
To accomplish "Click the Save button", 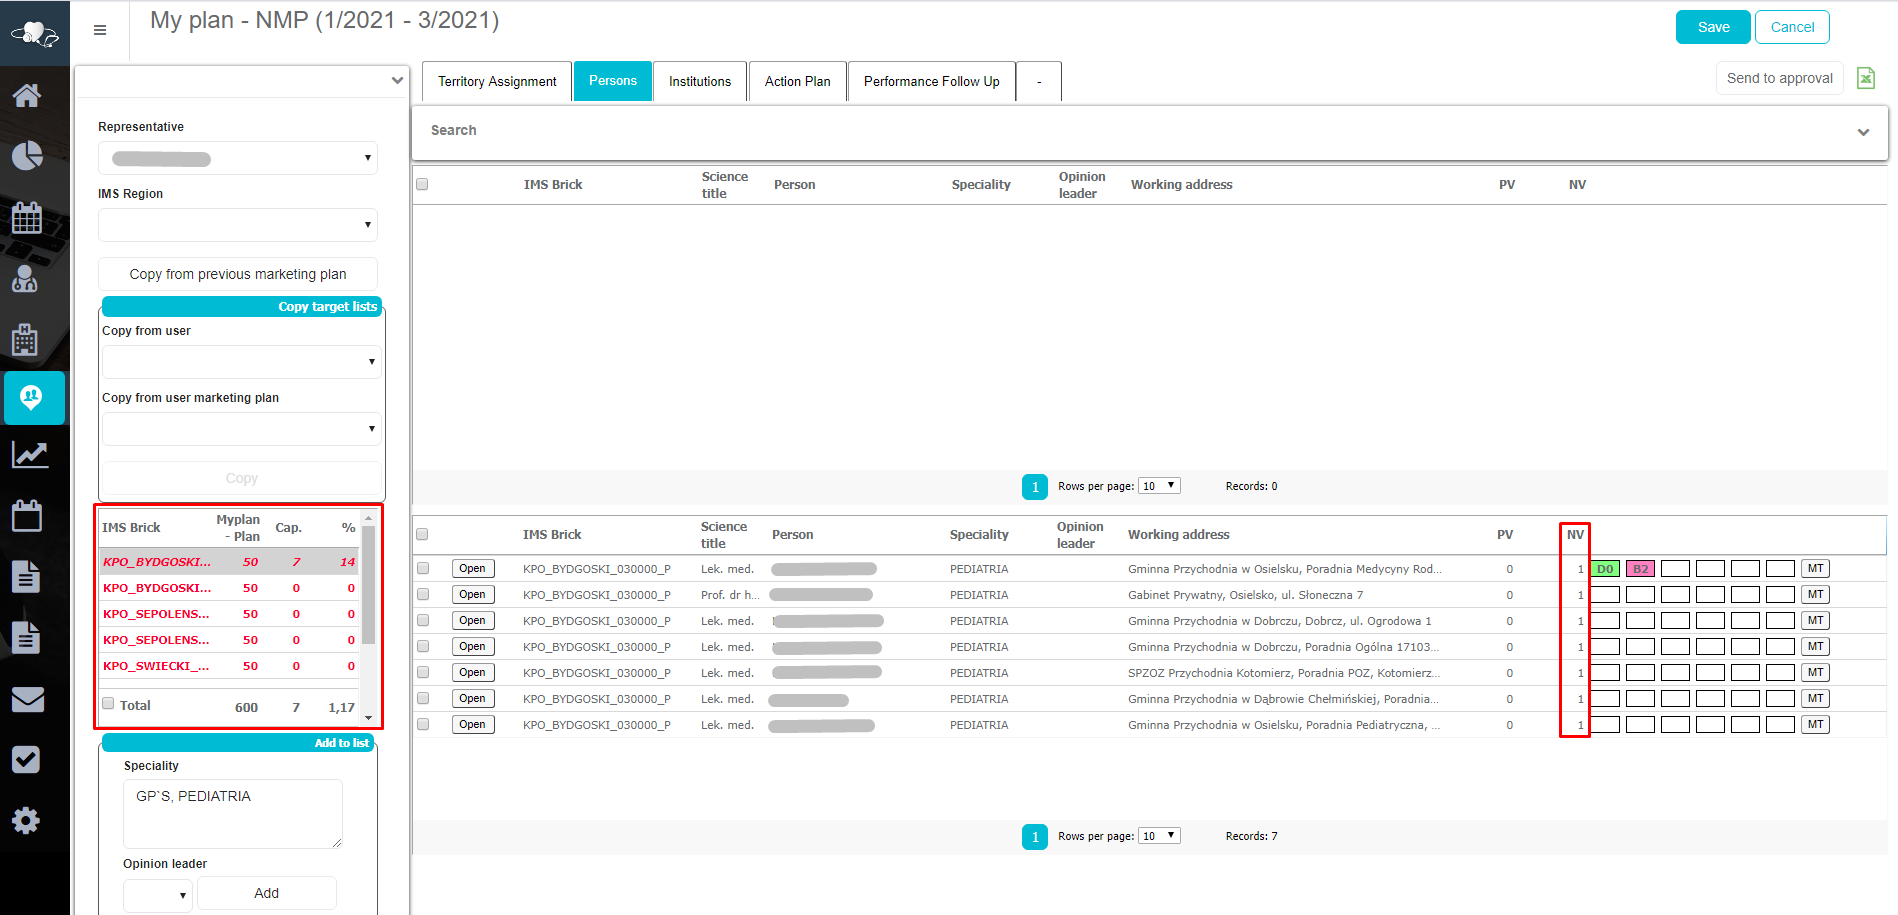I will pyautogui.click(x=1713, y=27).
